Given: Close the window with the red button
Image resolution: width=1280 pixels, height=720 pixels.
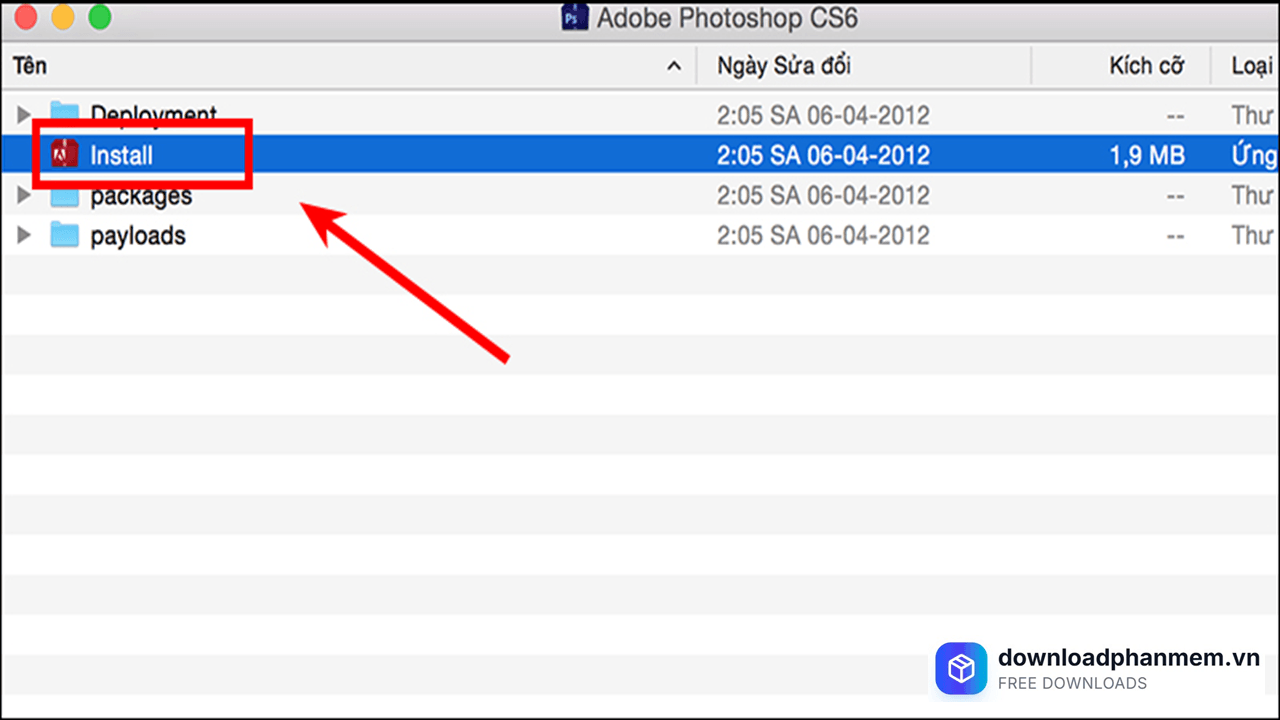Looking at the screenshot, I should click(x=26, y=17).
